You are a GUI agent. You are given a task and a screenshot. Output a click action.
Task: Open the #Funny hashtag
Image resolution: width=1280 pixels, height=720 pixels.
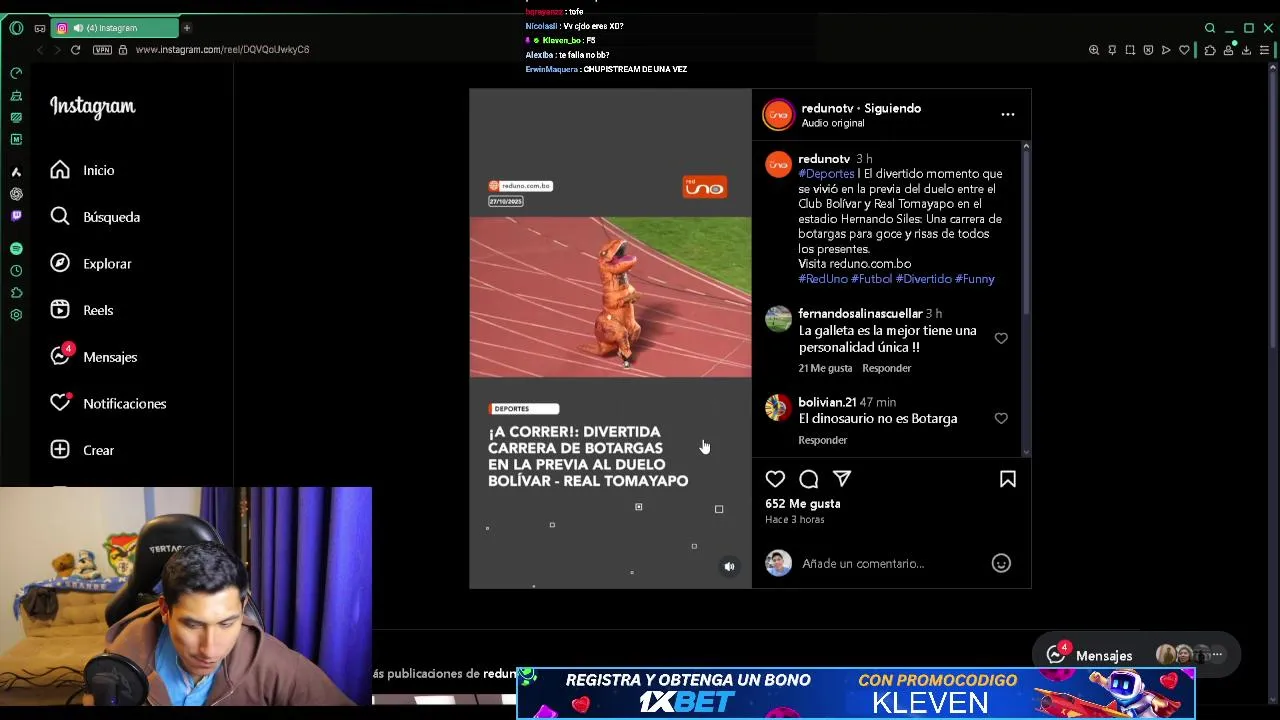(x=975, y=279)
